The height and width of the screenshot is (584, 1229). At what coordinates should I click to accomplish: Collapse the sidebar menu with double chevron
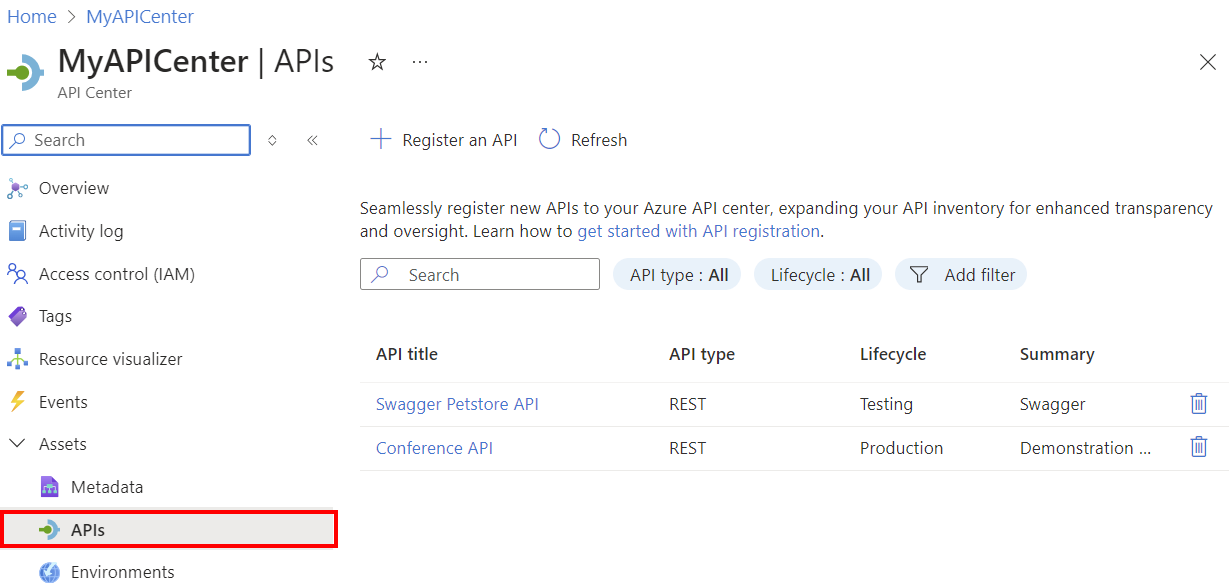(x=312, y=140)
